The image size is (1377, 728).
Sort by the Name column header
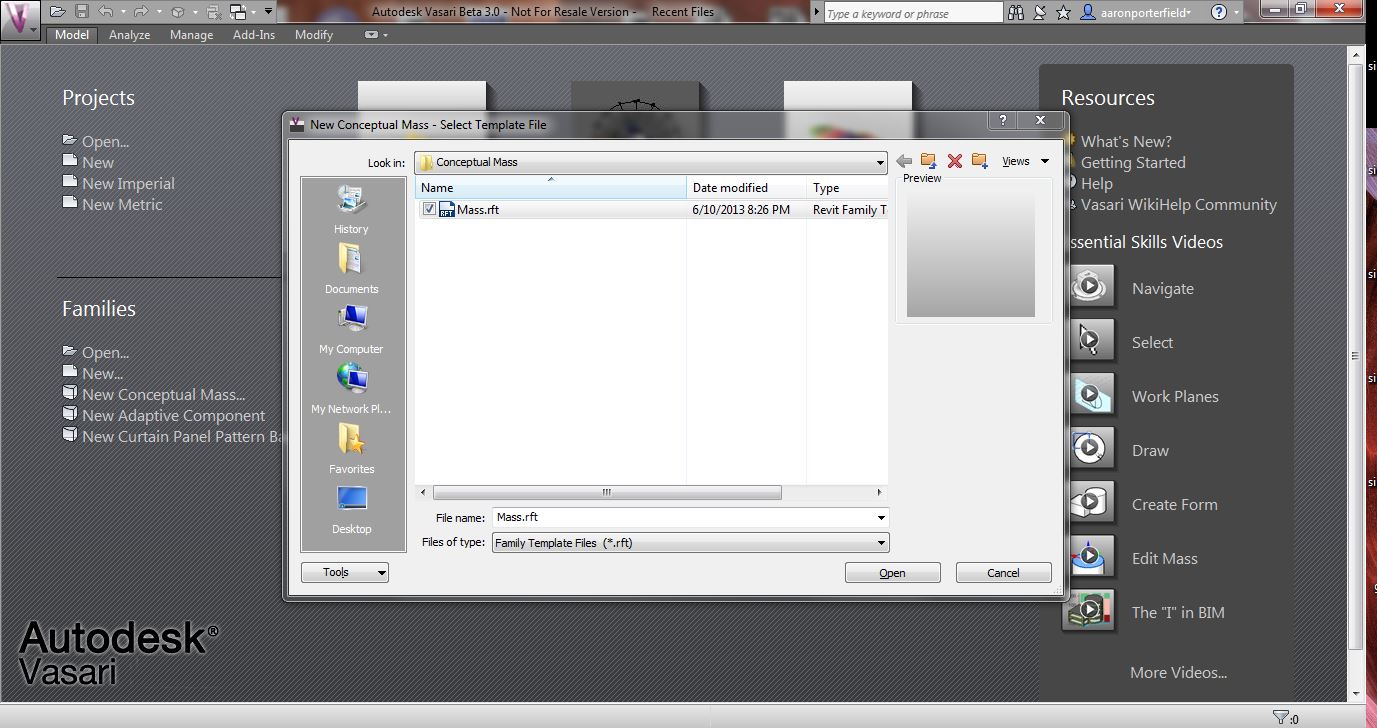551,188
